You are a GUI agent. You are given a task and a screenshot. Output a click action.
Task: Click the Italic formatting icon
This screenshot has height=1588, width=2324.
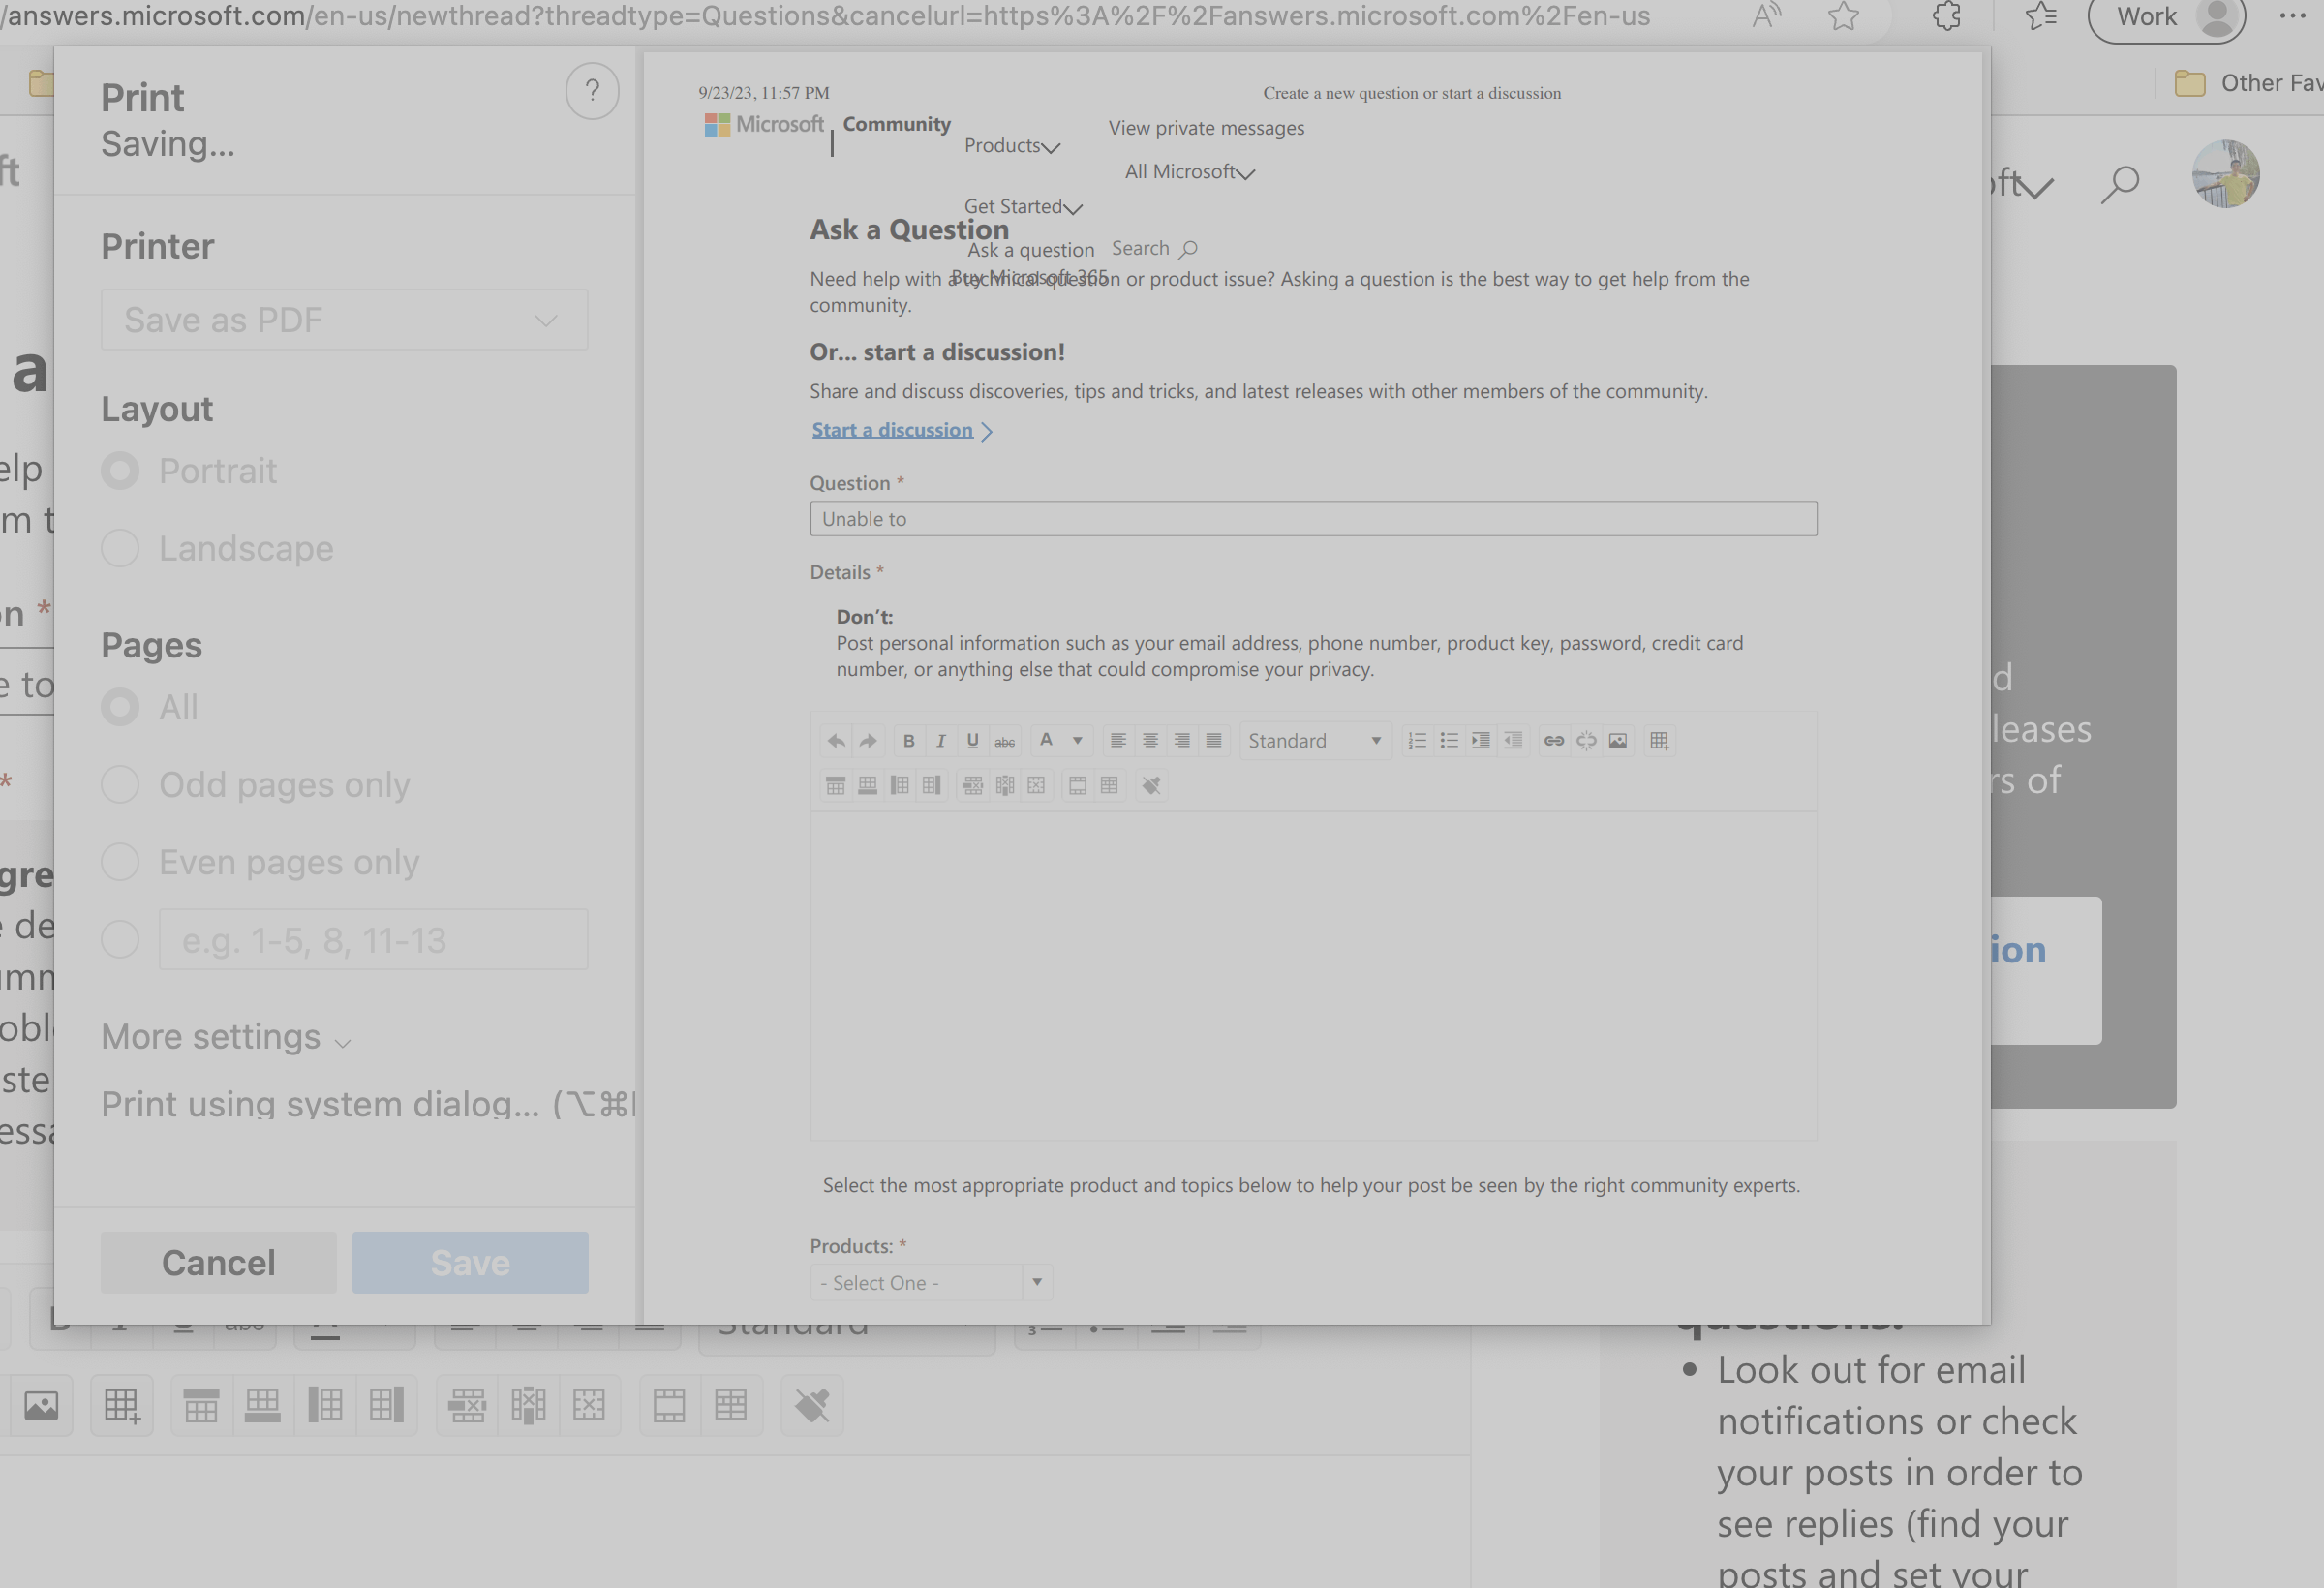(x=937, y=740)
